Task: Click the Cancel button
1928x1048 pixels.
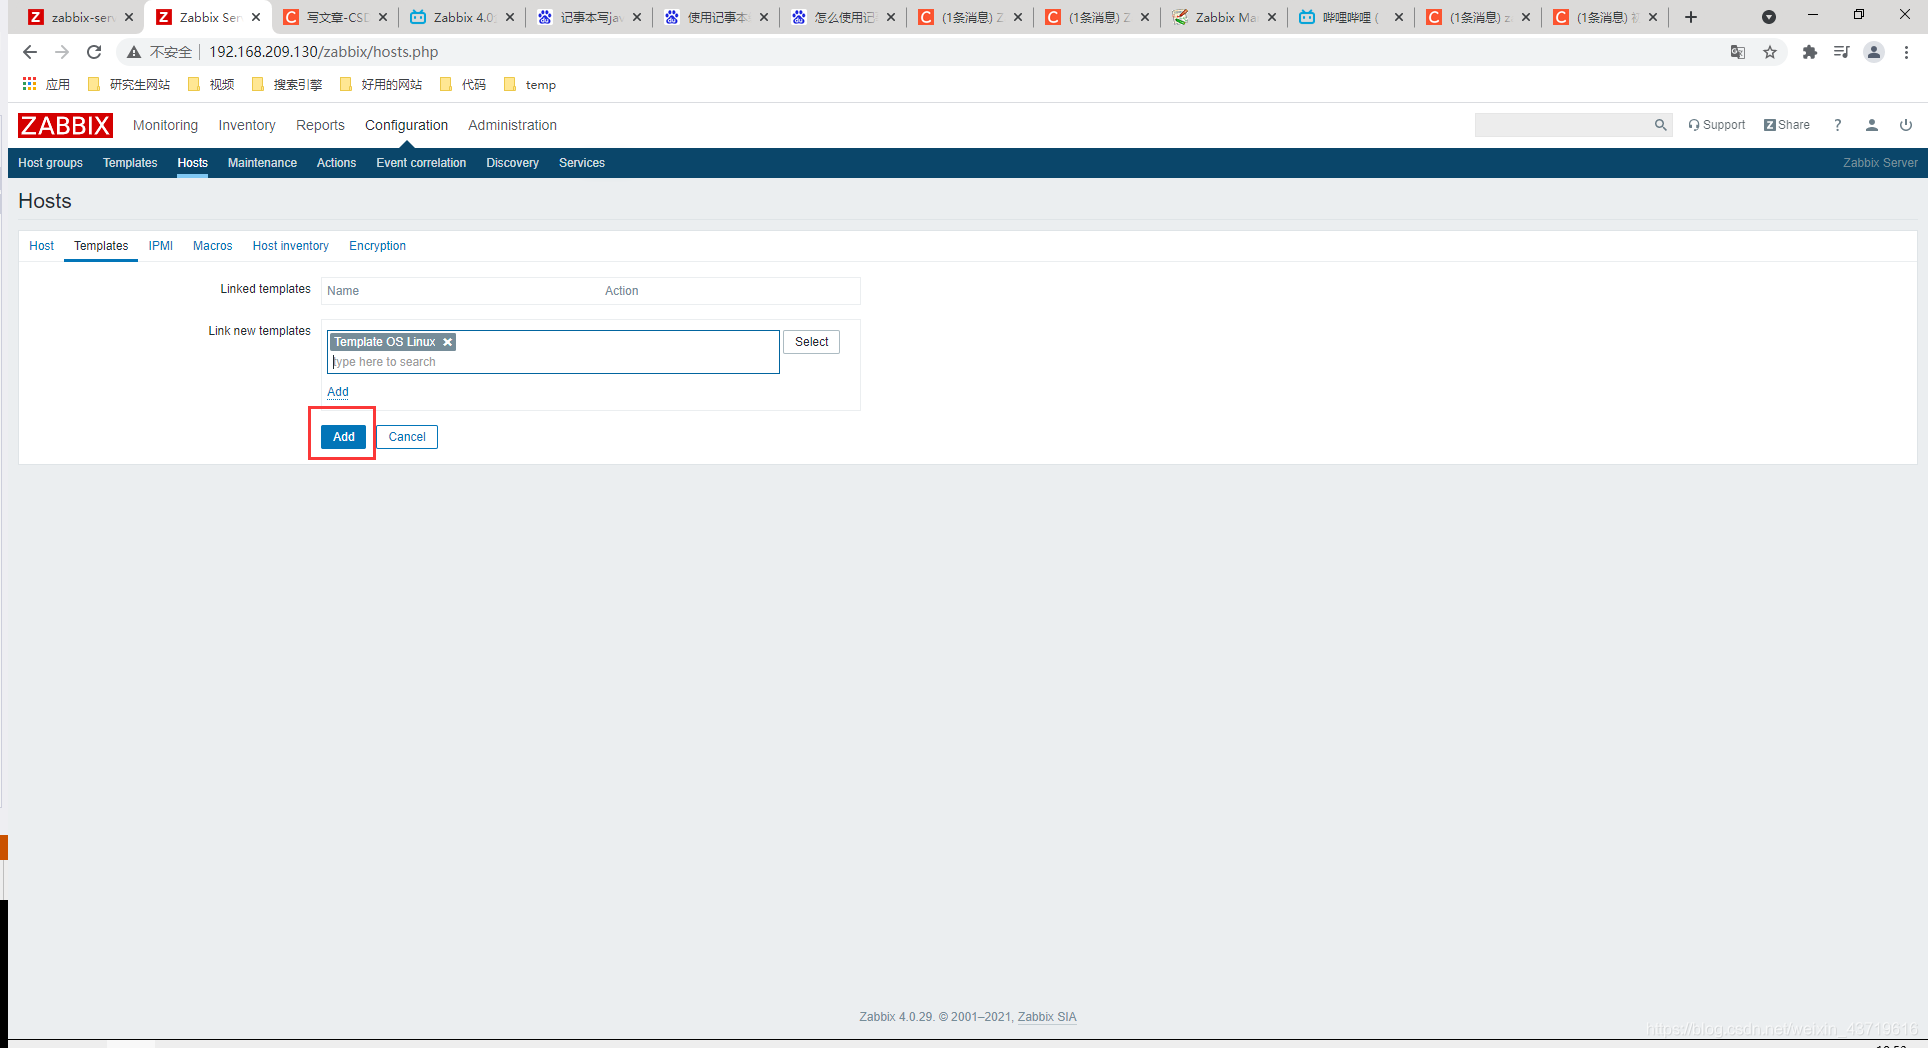Action: coord(407,437)
